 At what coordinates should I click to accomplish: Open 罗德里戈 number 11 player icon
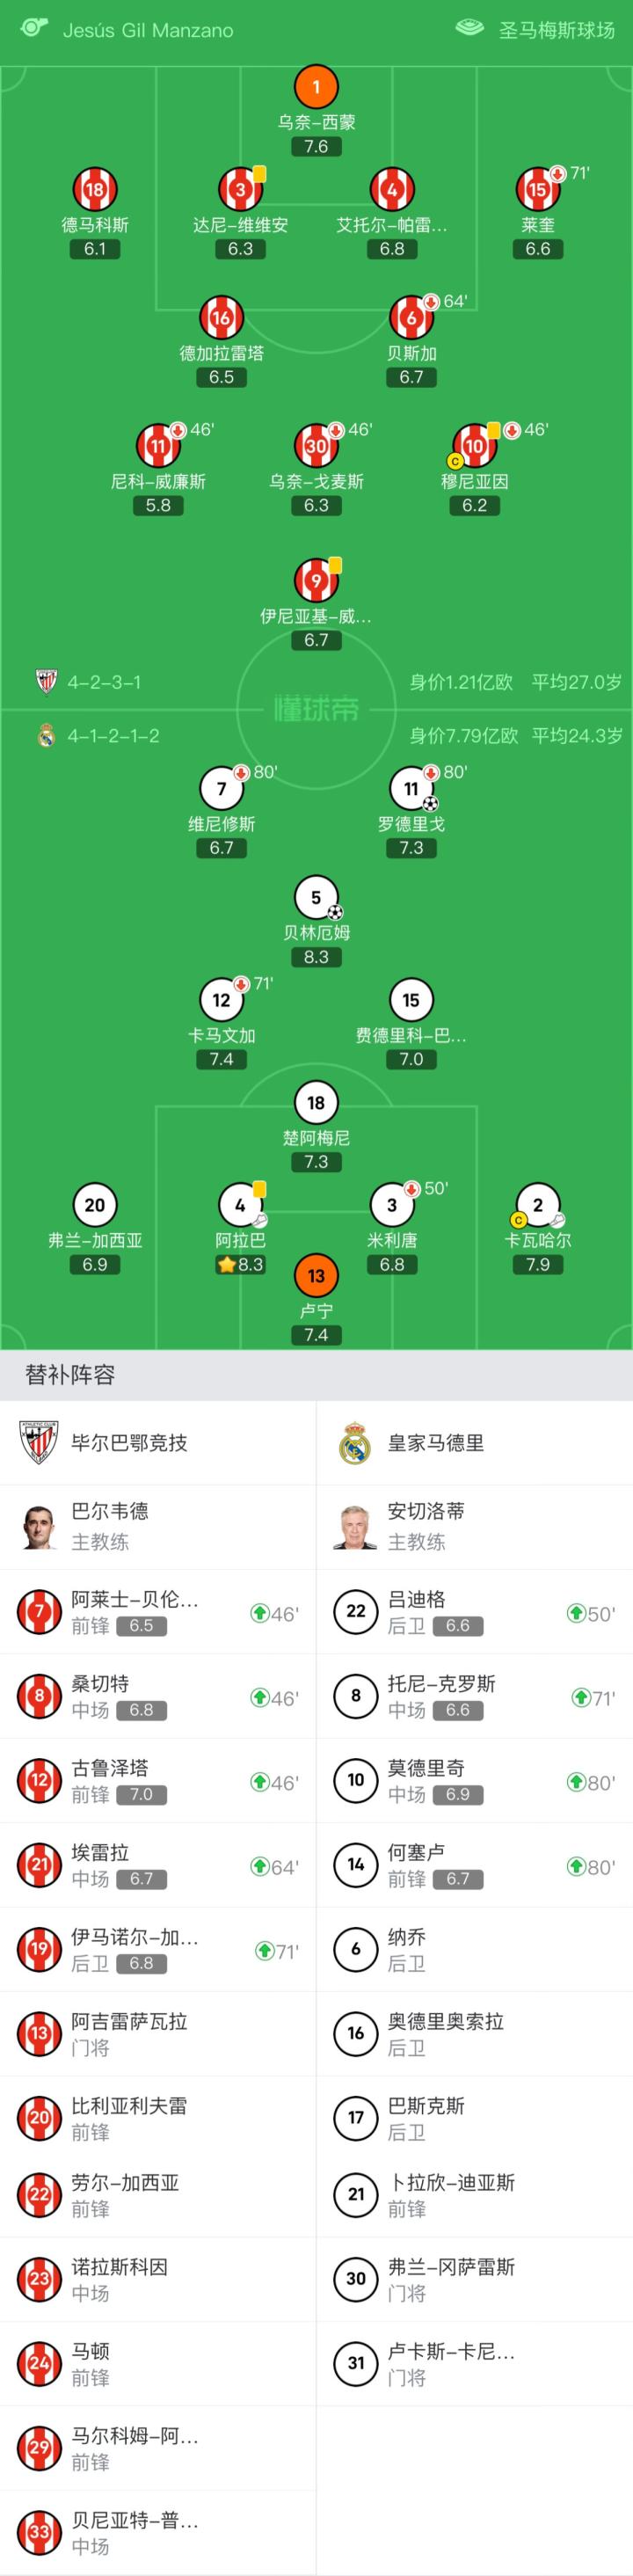coord(411,789)
